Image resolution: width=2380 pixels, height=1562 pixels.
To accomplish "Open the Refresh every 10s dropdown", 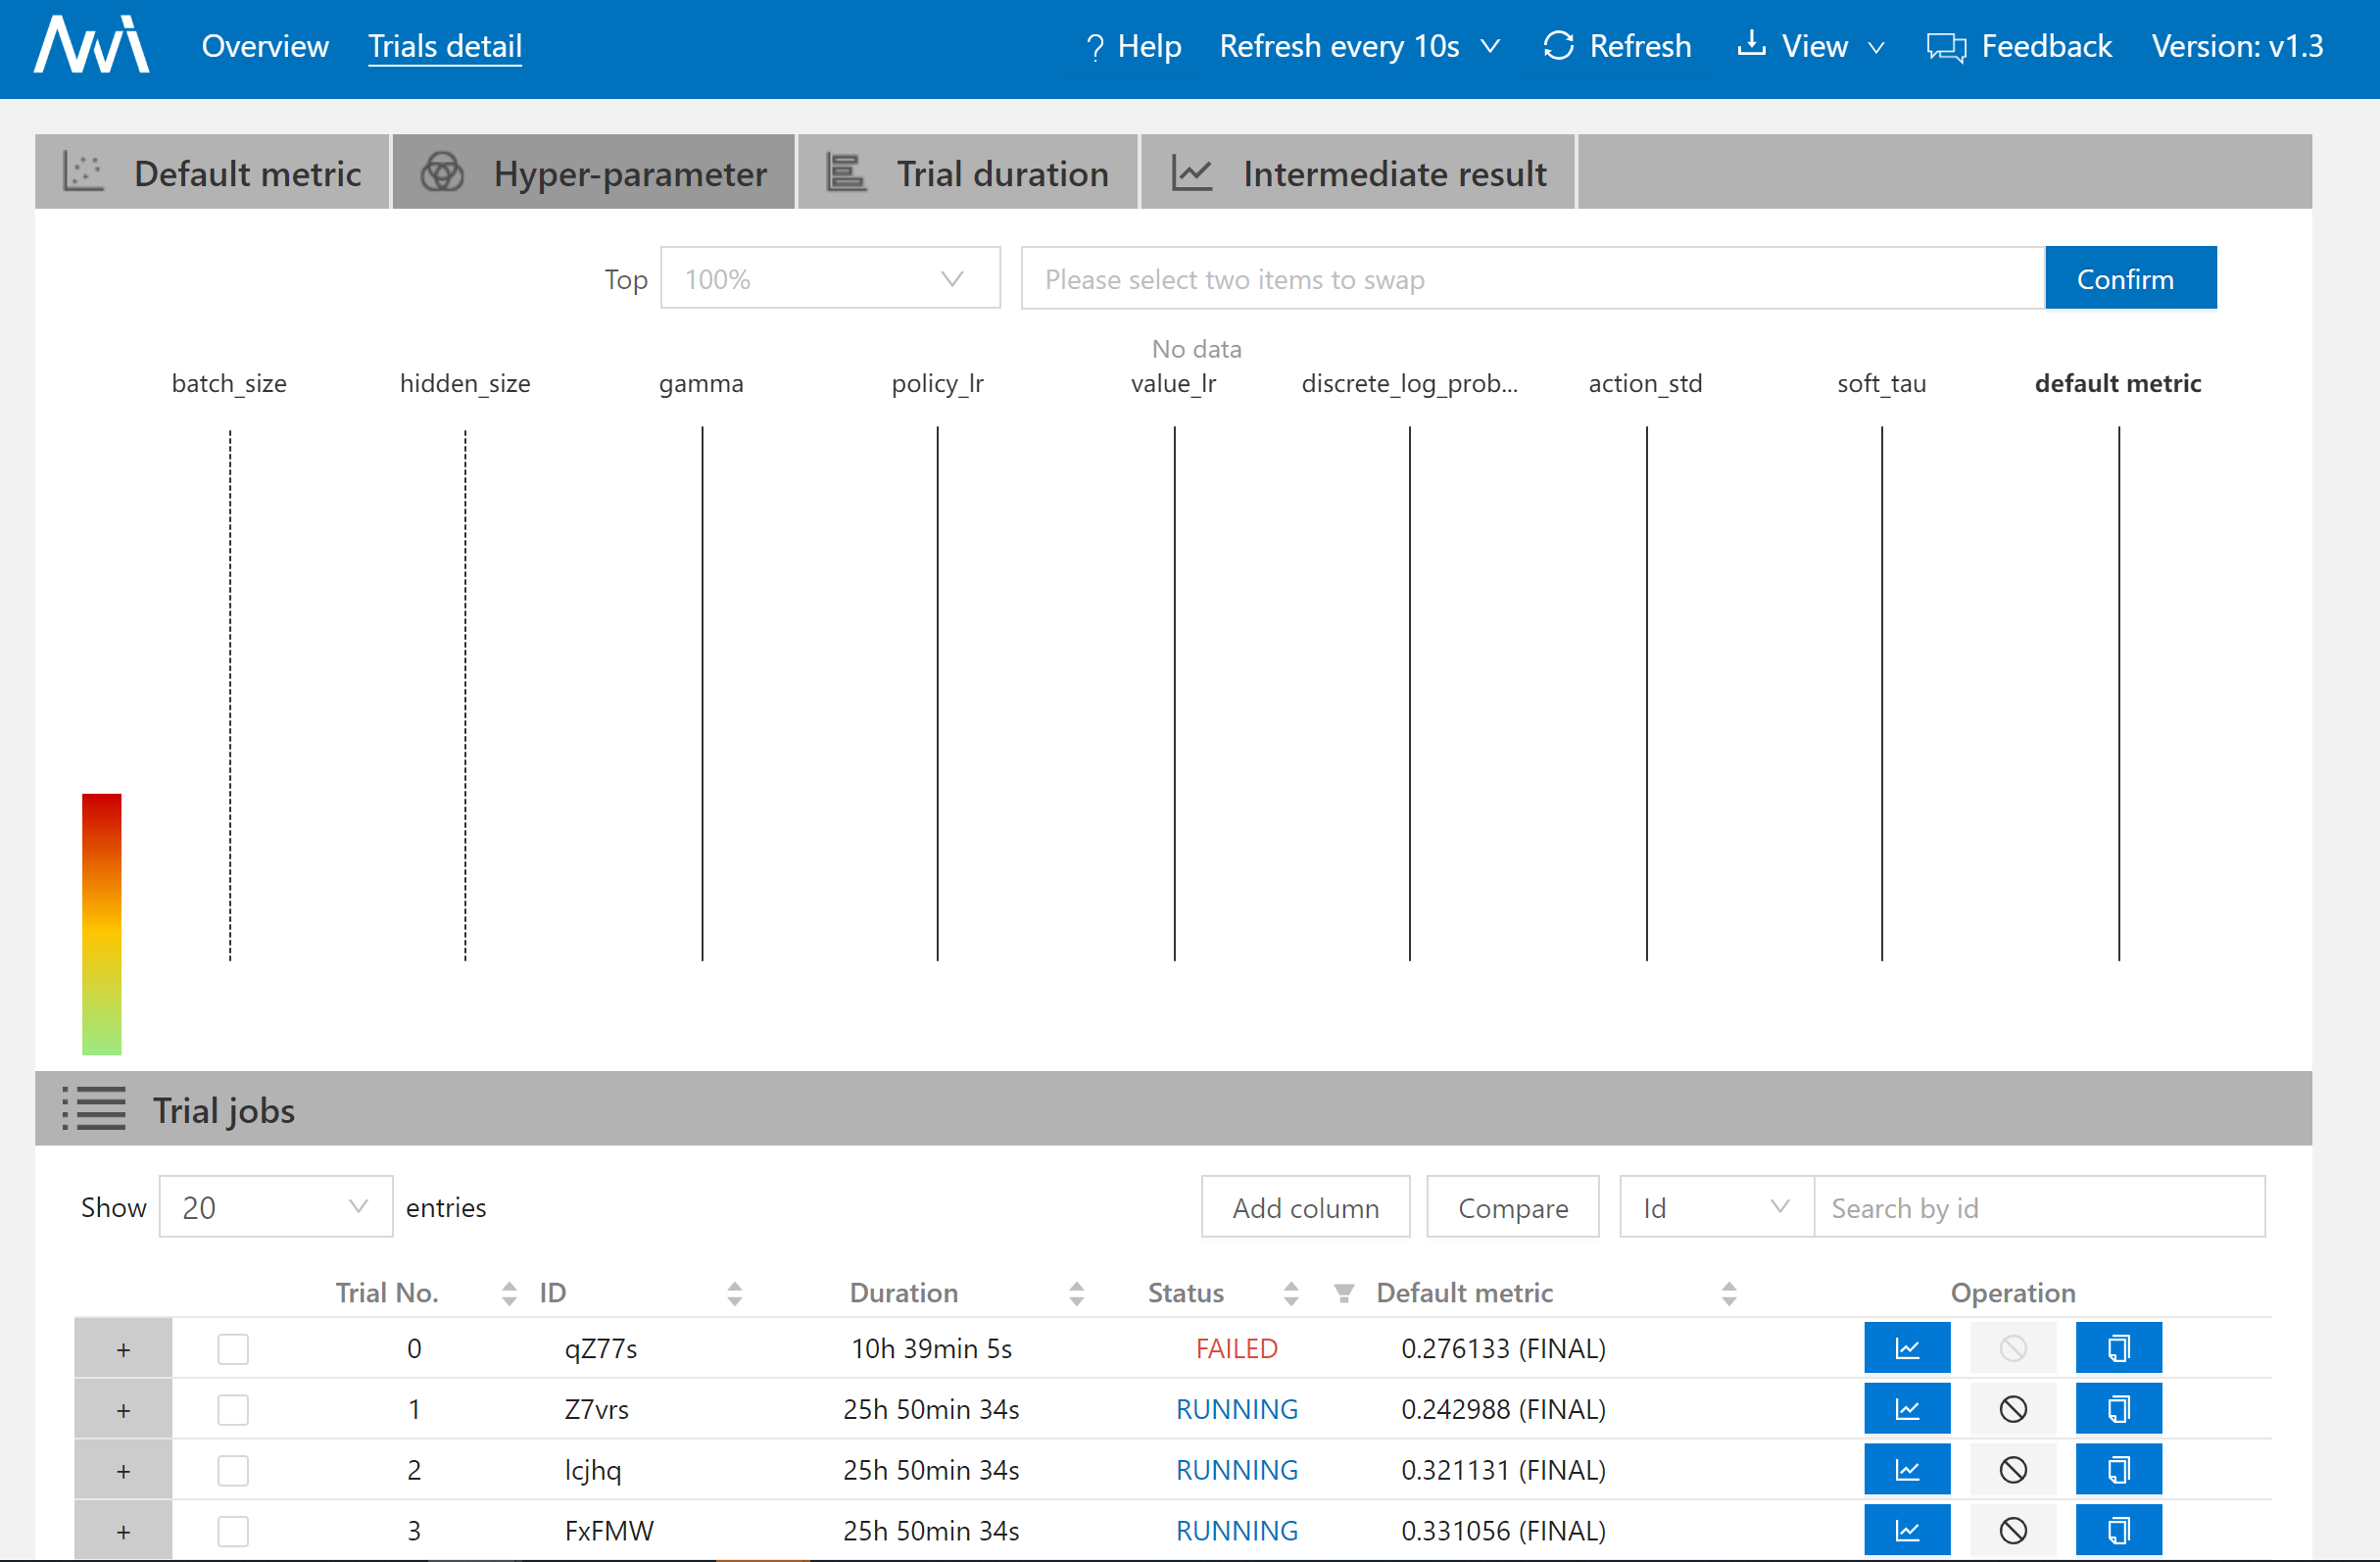I will tap(1359, 46).
